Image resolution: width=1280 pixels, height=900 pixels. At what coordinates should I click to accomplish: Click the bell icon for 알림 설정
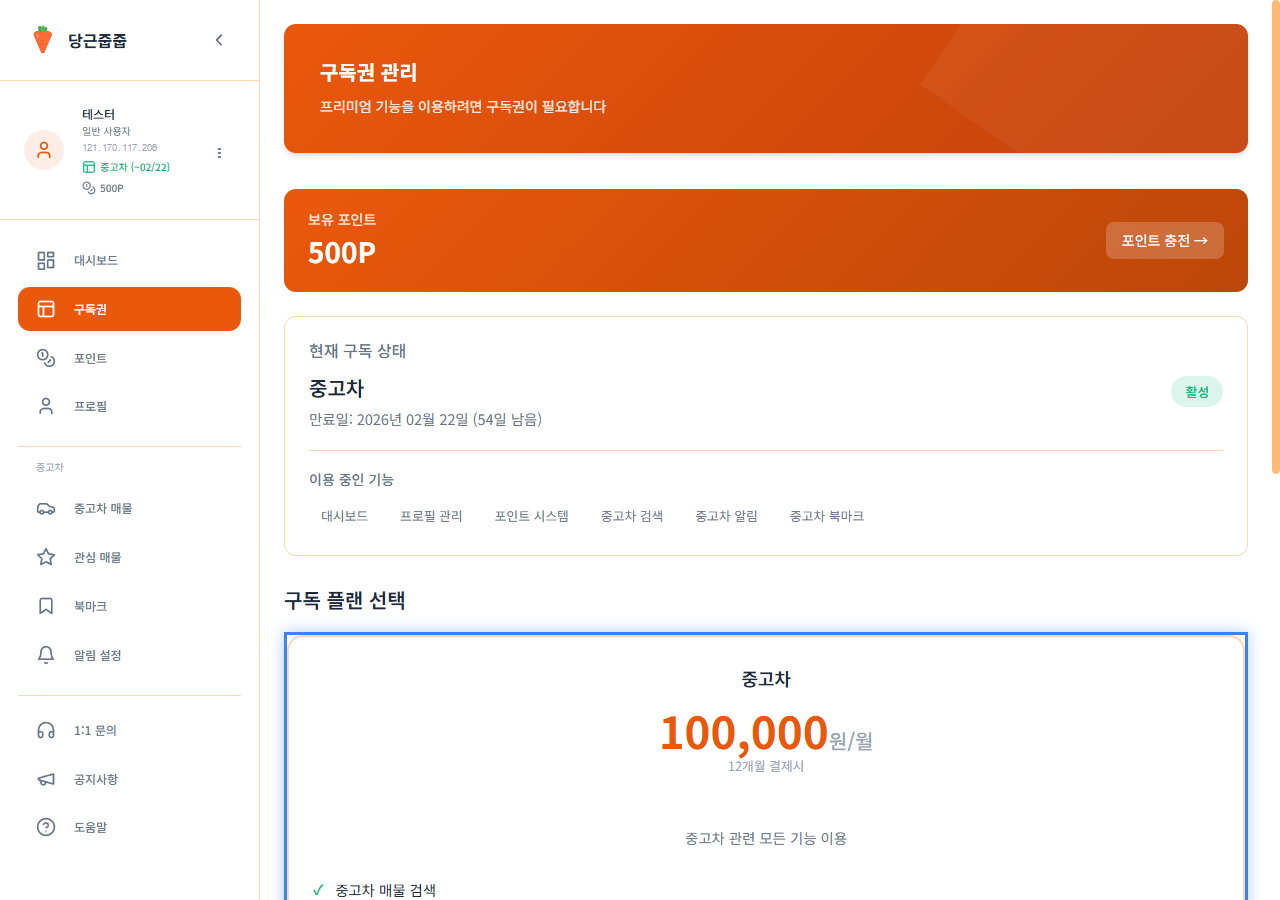point(45,655)
